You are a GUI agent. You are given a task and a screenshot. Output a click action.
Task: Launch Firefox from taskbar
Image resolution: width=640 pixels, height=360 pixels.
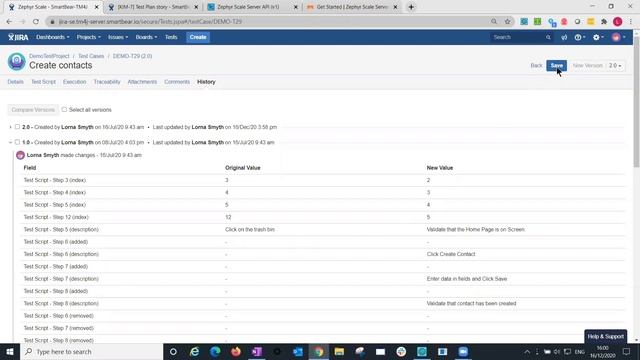236,351
